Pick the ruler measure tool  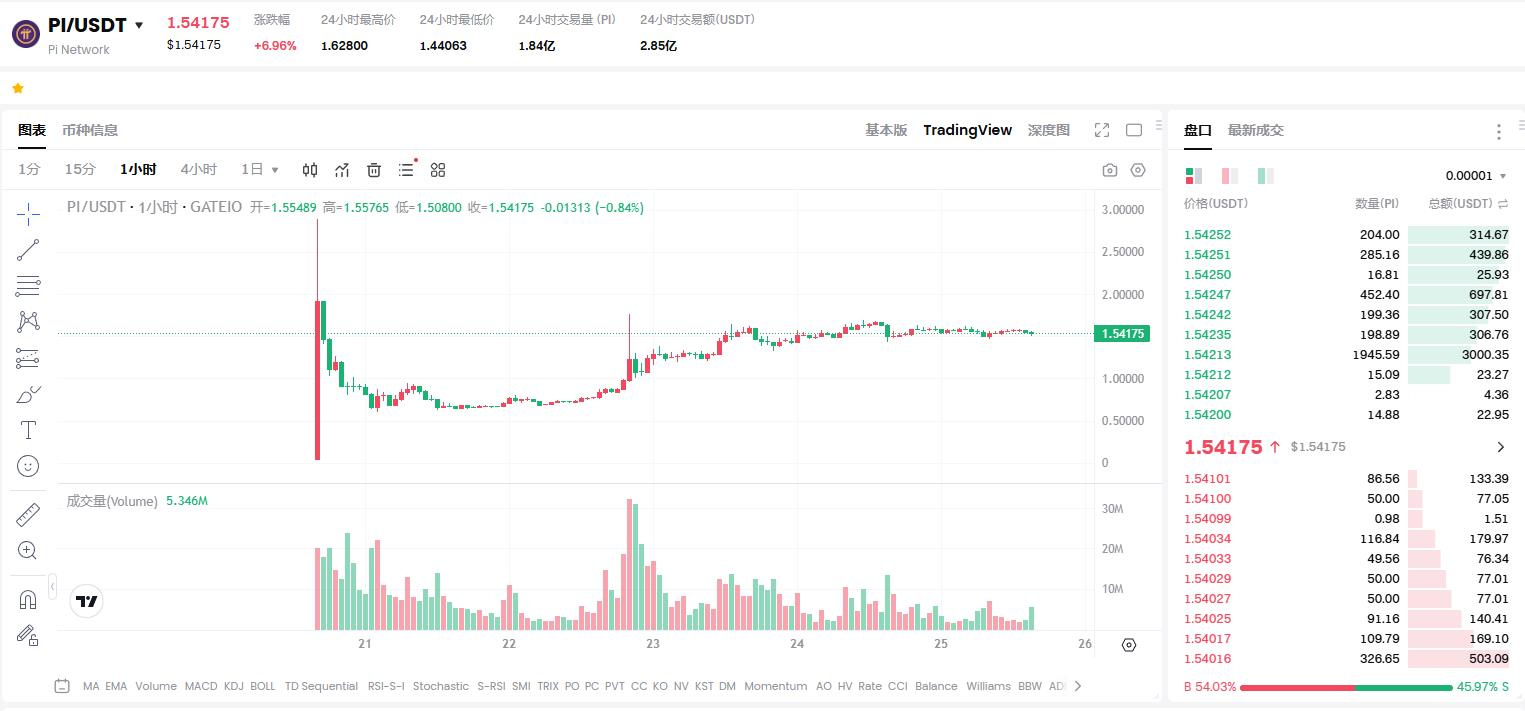28,515
